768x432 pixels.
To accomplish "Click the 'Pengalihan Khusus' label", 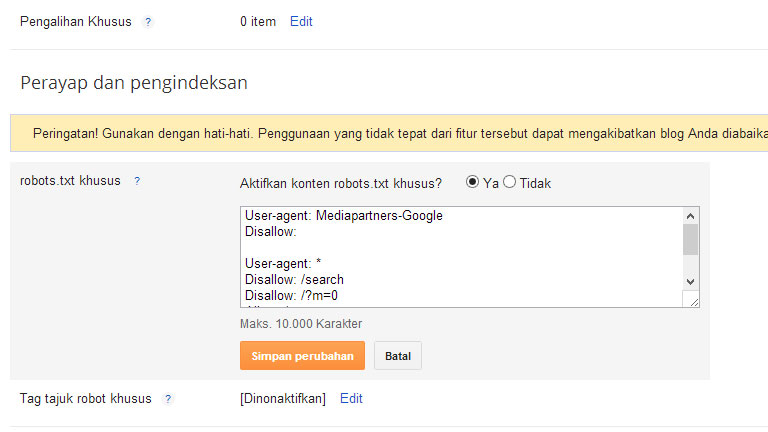I will pos(76,22).
